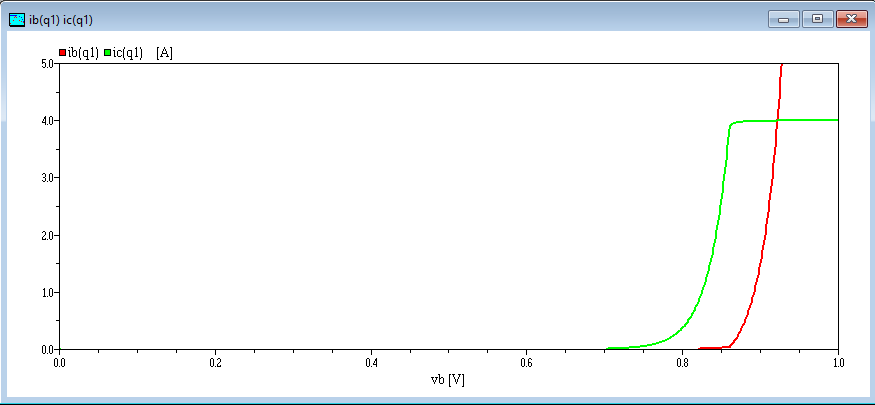
Task: Click the [A] unit label in legend
Action: click(164, 53)
